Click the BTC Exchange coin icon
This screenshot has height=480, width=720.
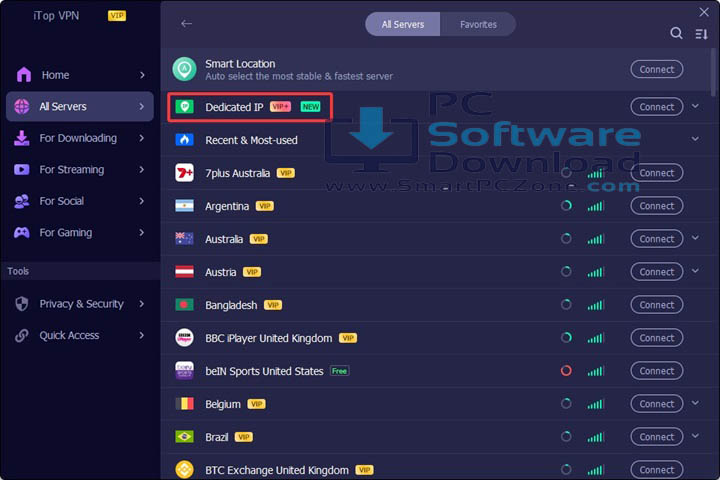[x=185, y=469]
